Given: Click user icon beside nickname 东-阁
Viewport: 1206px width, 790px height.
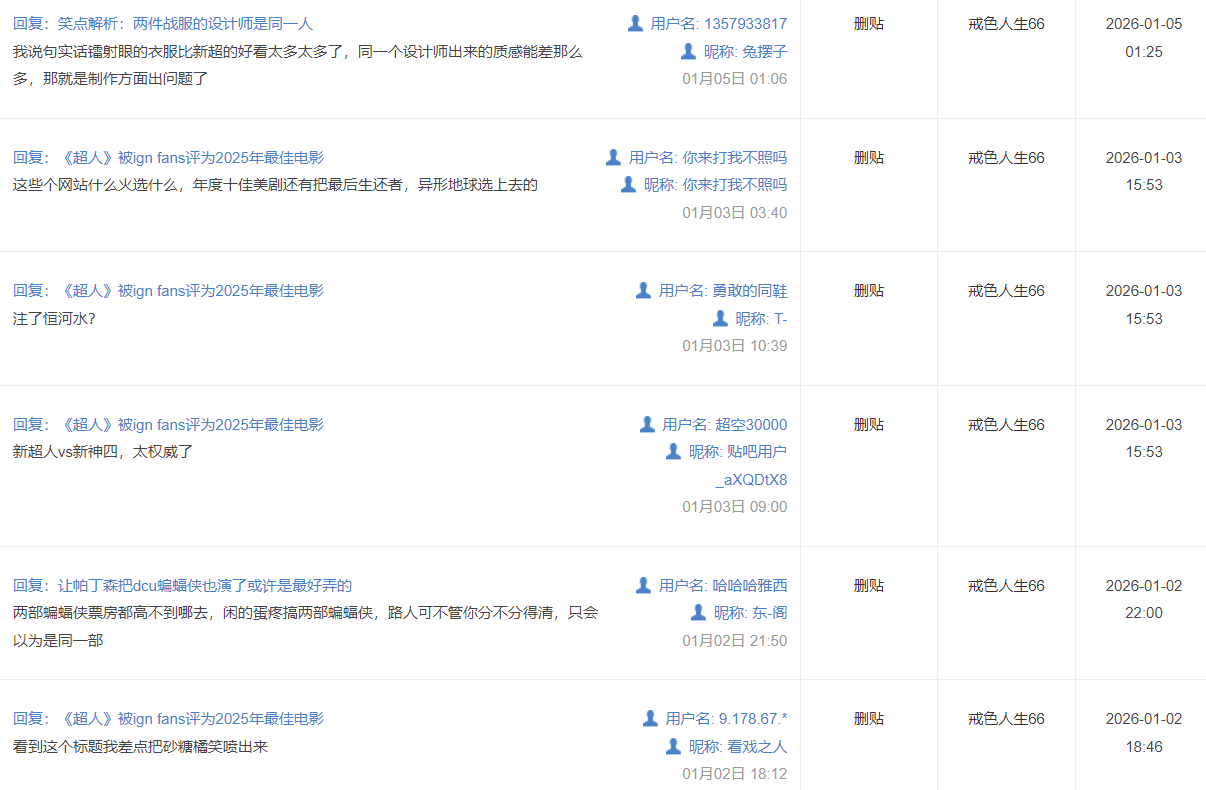Looking at the screenshot, I should (x=698, y=612).
